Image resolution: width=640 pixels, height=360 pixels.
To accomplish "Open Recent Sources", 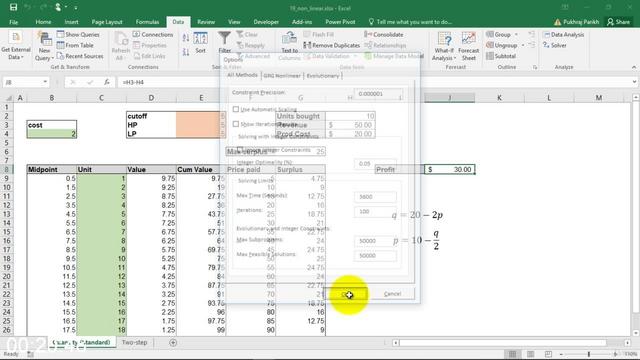I will click(x=80, y=56).
